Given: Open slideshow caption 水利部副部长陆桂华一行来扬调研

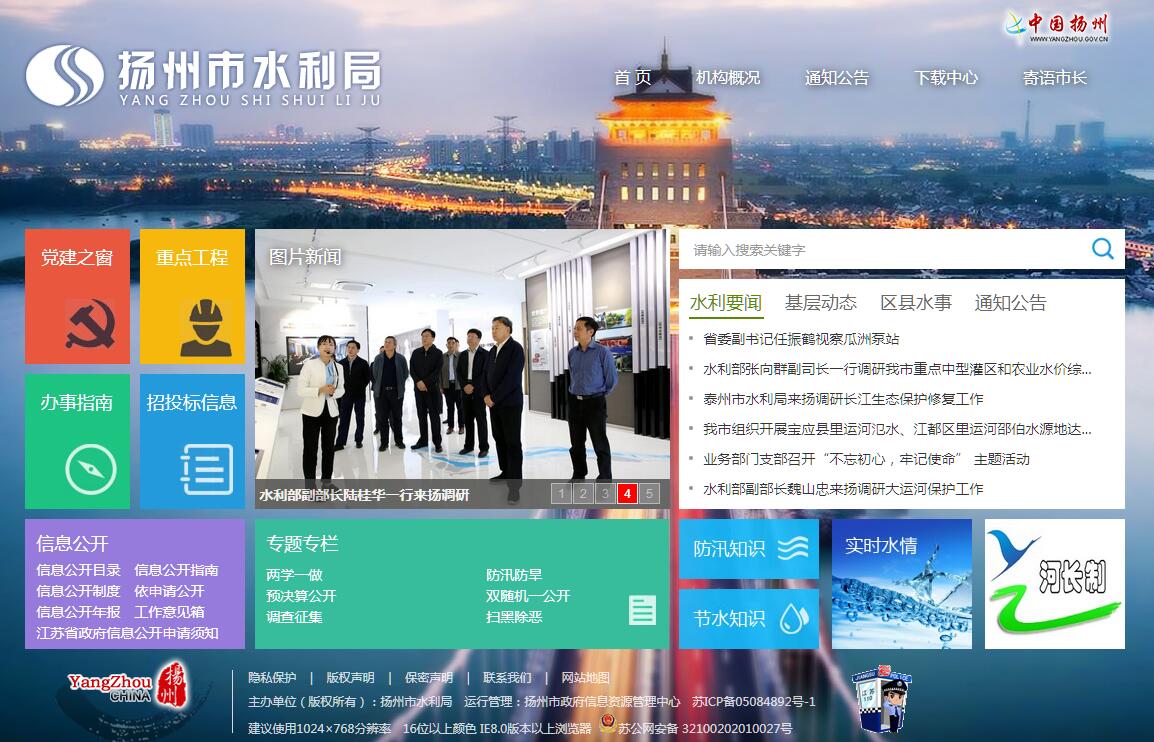Looking at the screenshot, I should 364,495.
